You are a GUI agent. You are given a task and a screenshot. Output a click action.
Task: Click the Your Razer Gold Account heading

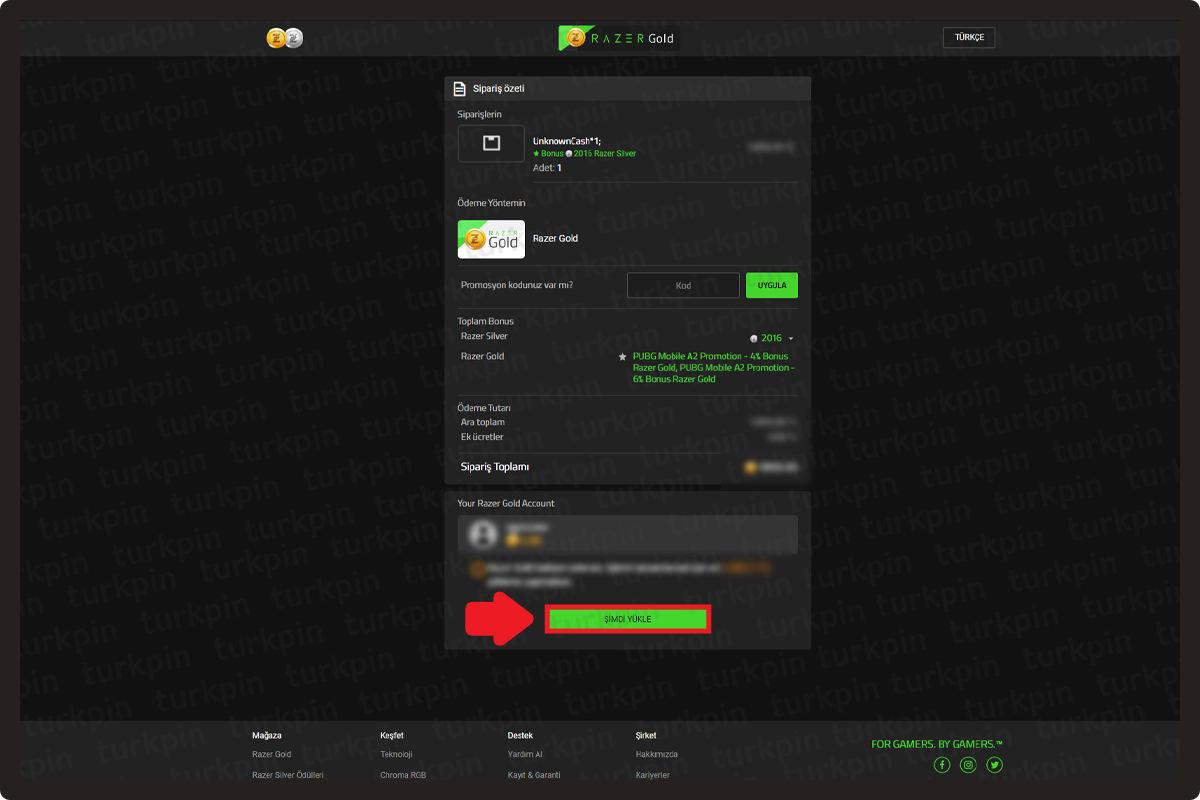coord(506,503)
